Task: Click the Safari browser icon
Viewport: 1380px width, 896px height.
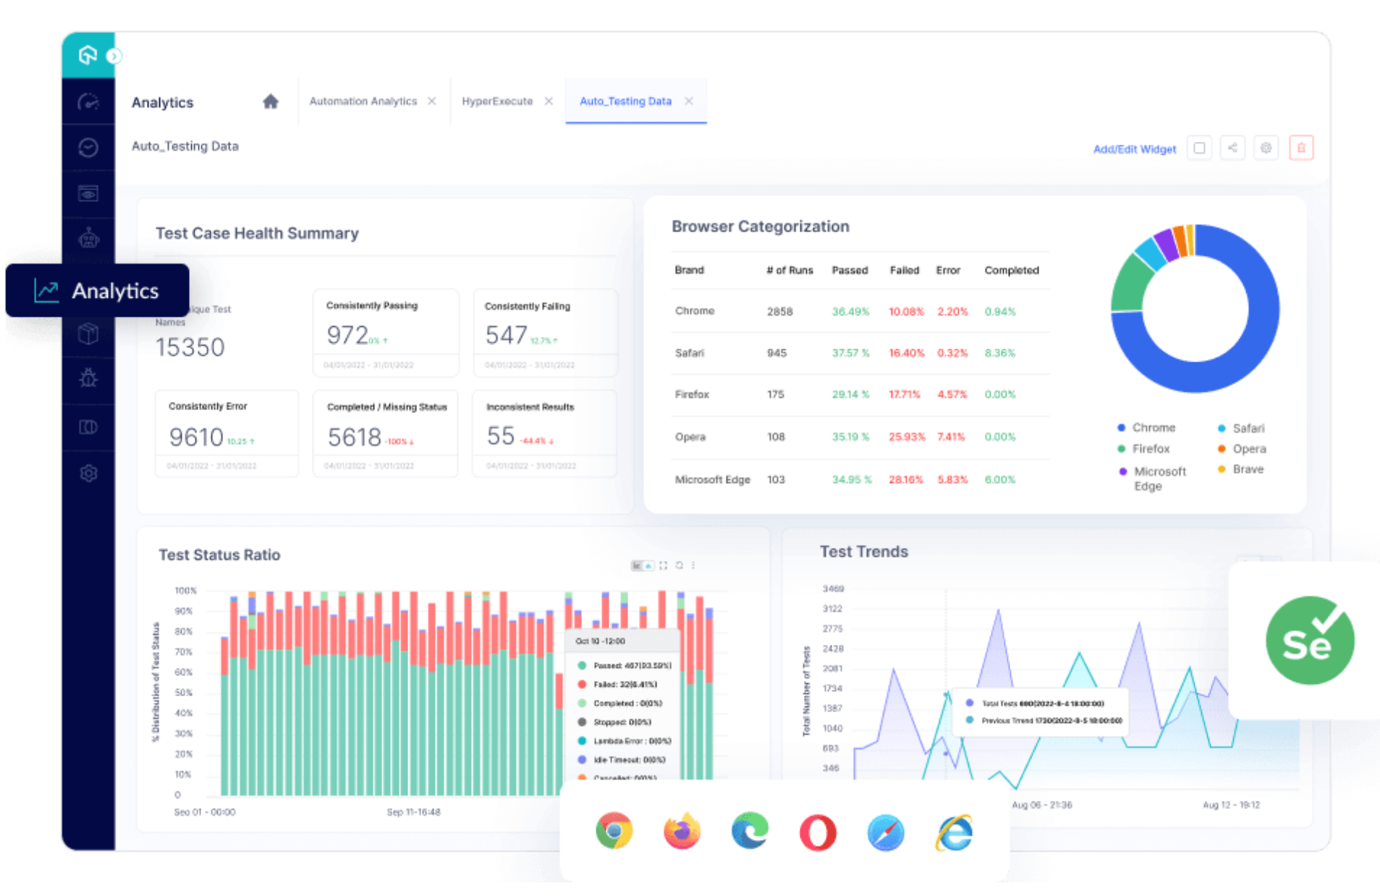Action: tap(886, 831)
